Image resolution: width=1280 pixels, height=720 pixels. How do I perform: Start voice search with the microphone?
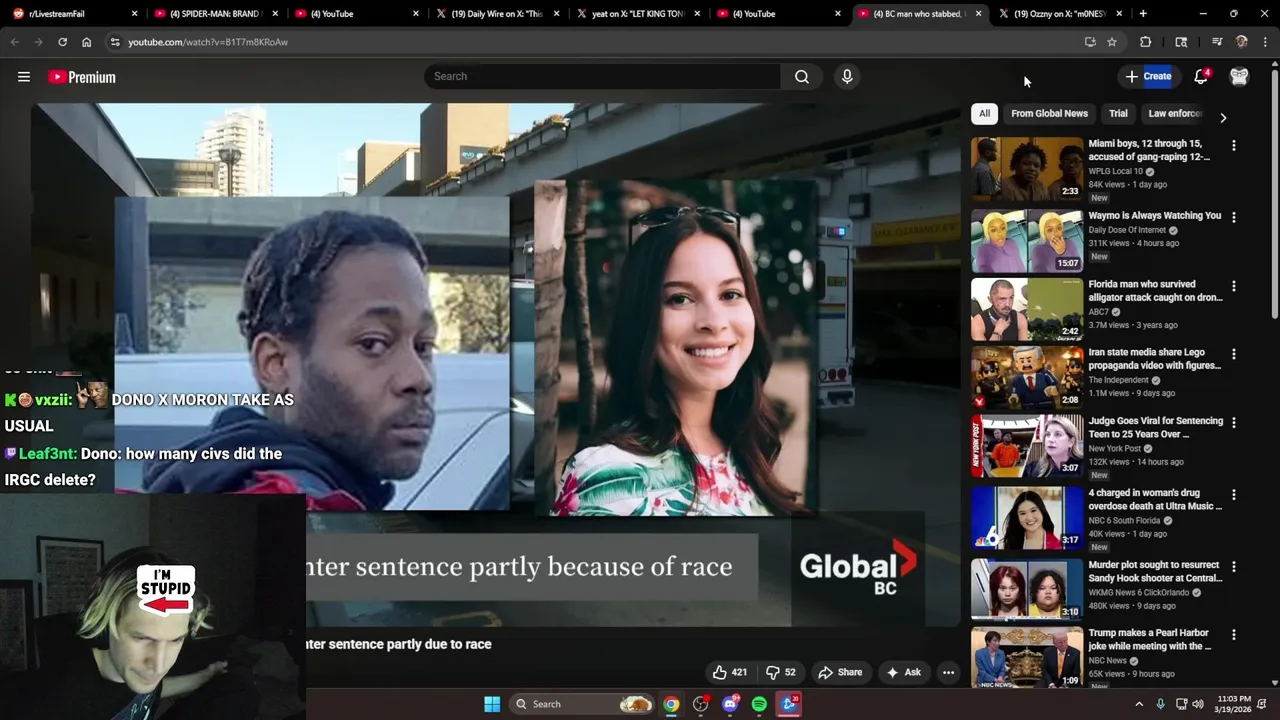(x=847, y=77)
